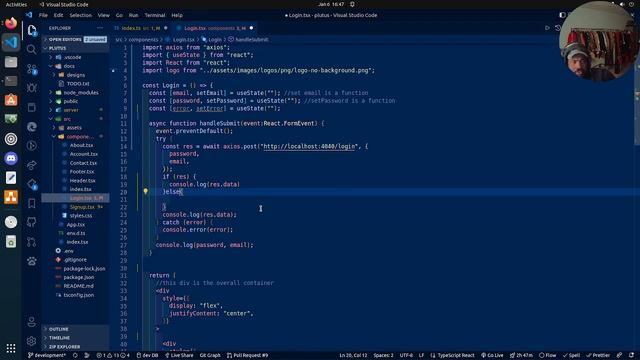Screen dimensions: 640x360
Task: Click the Run code icon in editor toolbar
Action: pos(547,28)
